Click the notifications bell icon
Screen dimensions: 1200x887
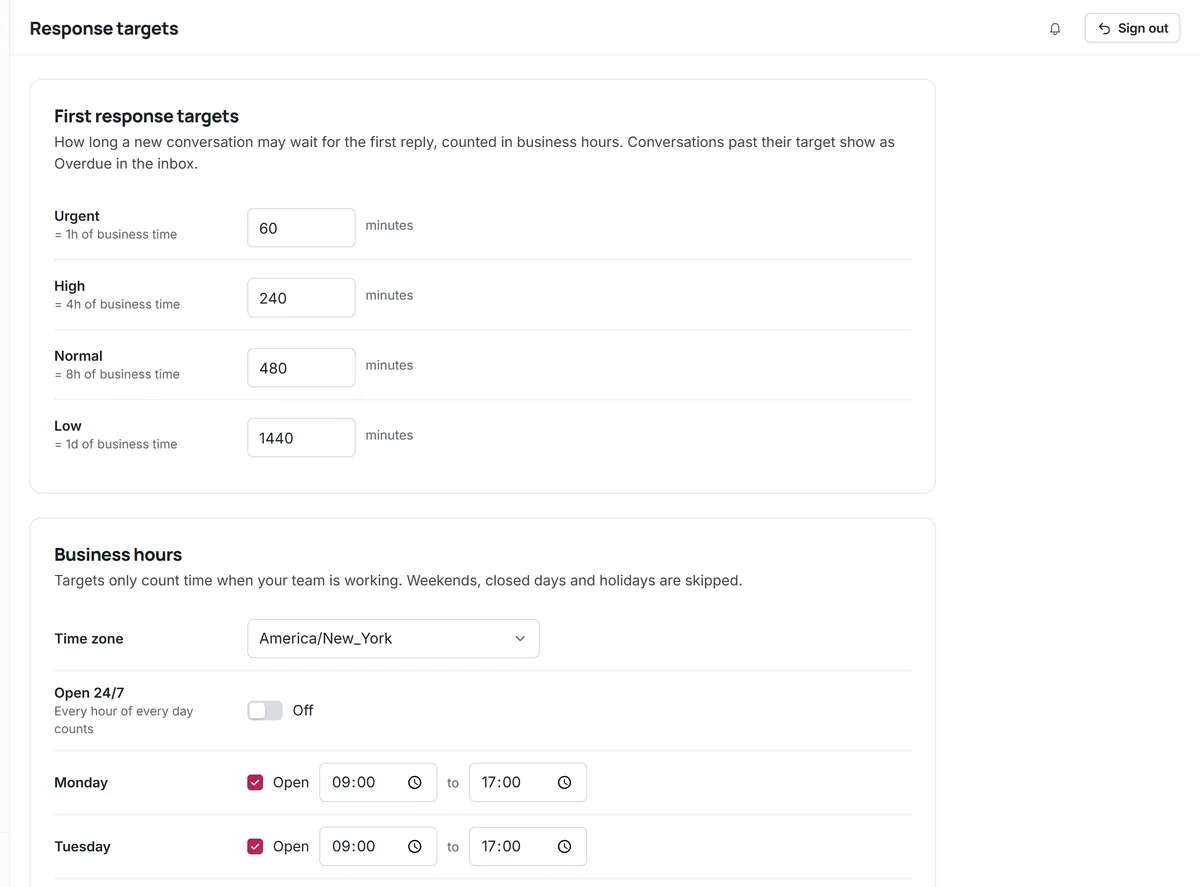pos(1054,29)
